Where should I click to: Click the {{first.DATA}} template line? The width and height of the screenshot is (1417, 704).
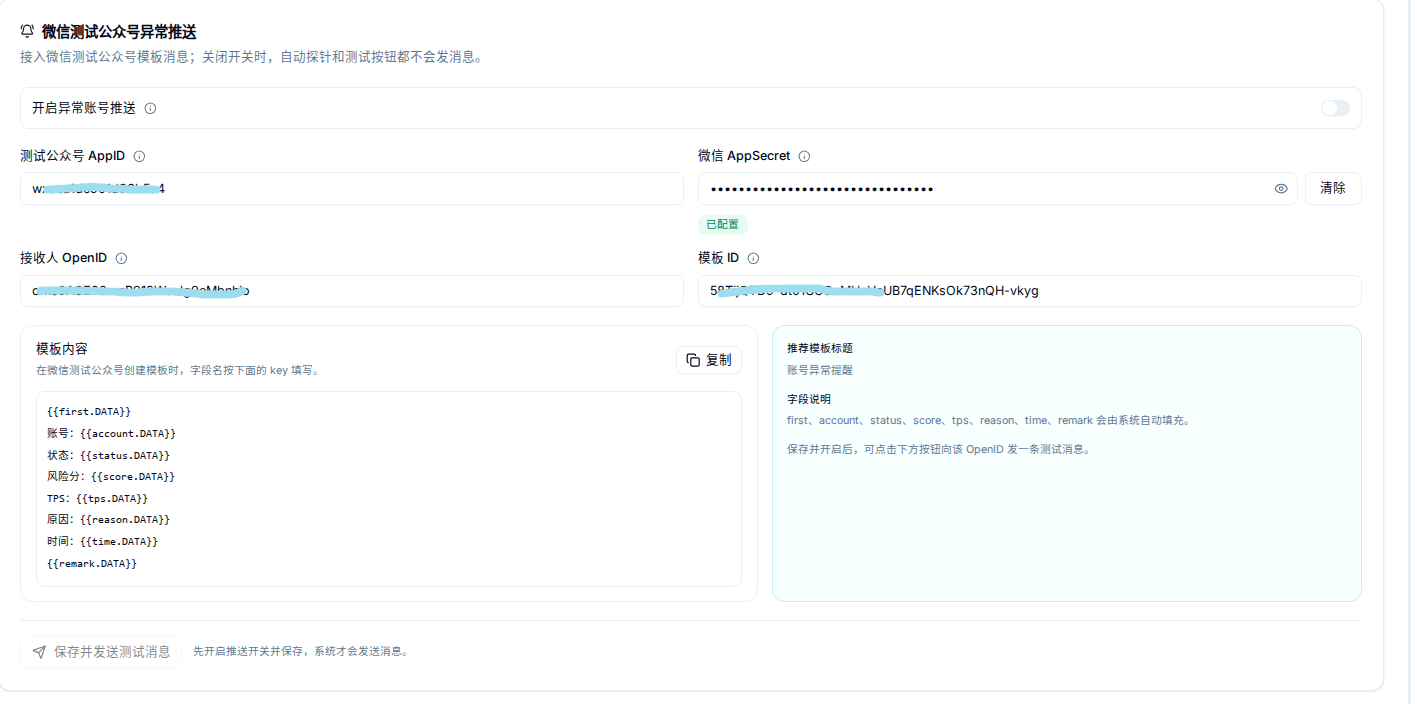(89, 411)
